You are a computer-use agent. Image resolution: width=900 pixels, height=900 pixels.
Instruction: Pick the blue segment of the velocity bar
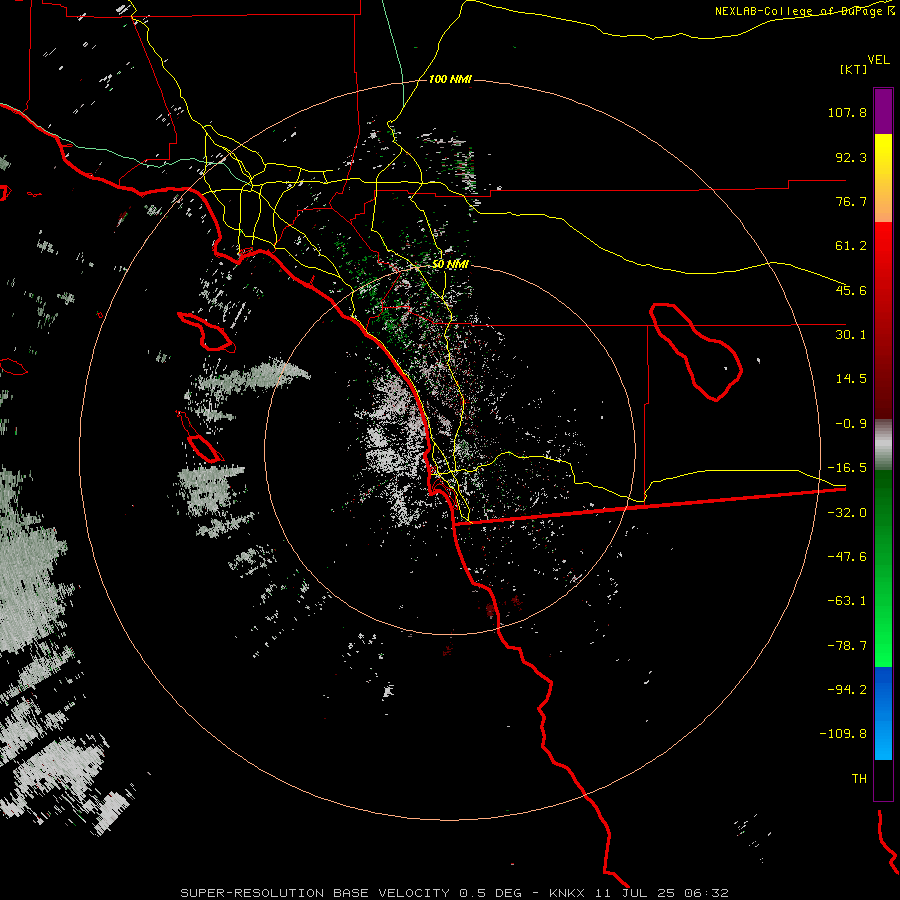[883, 713]
